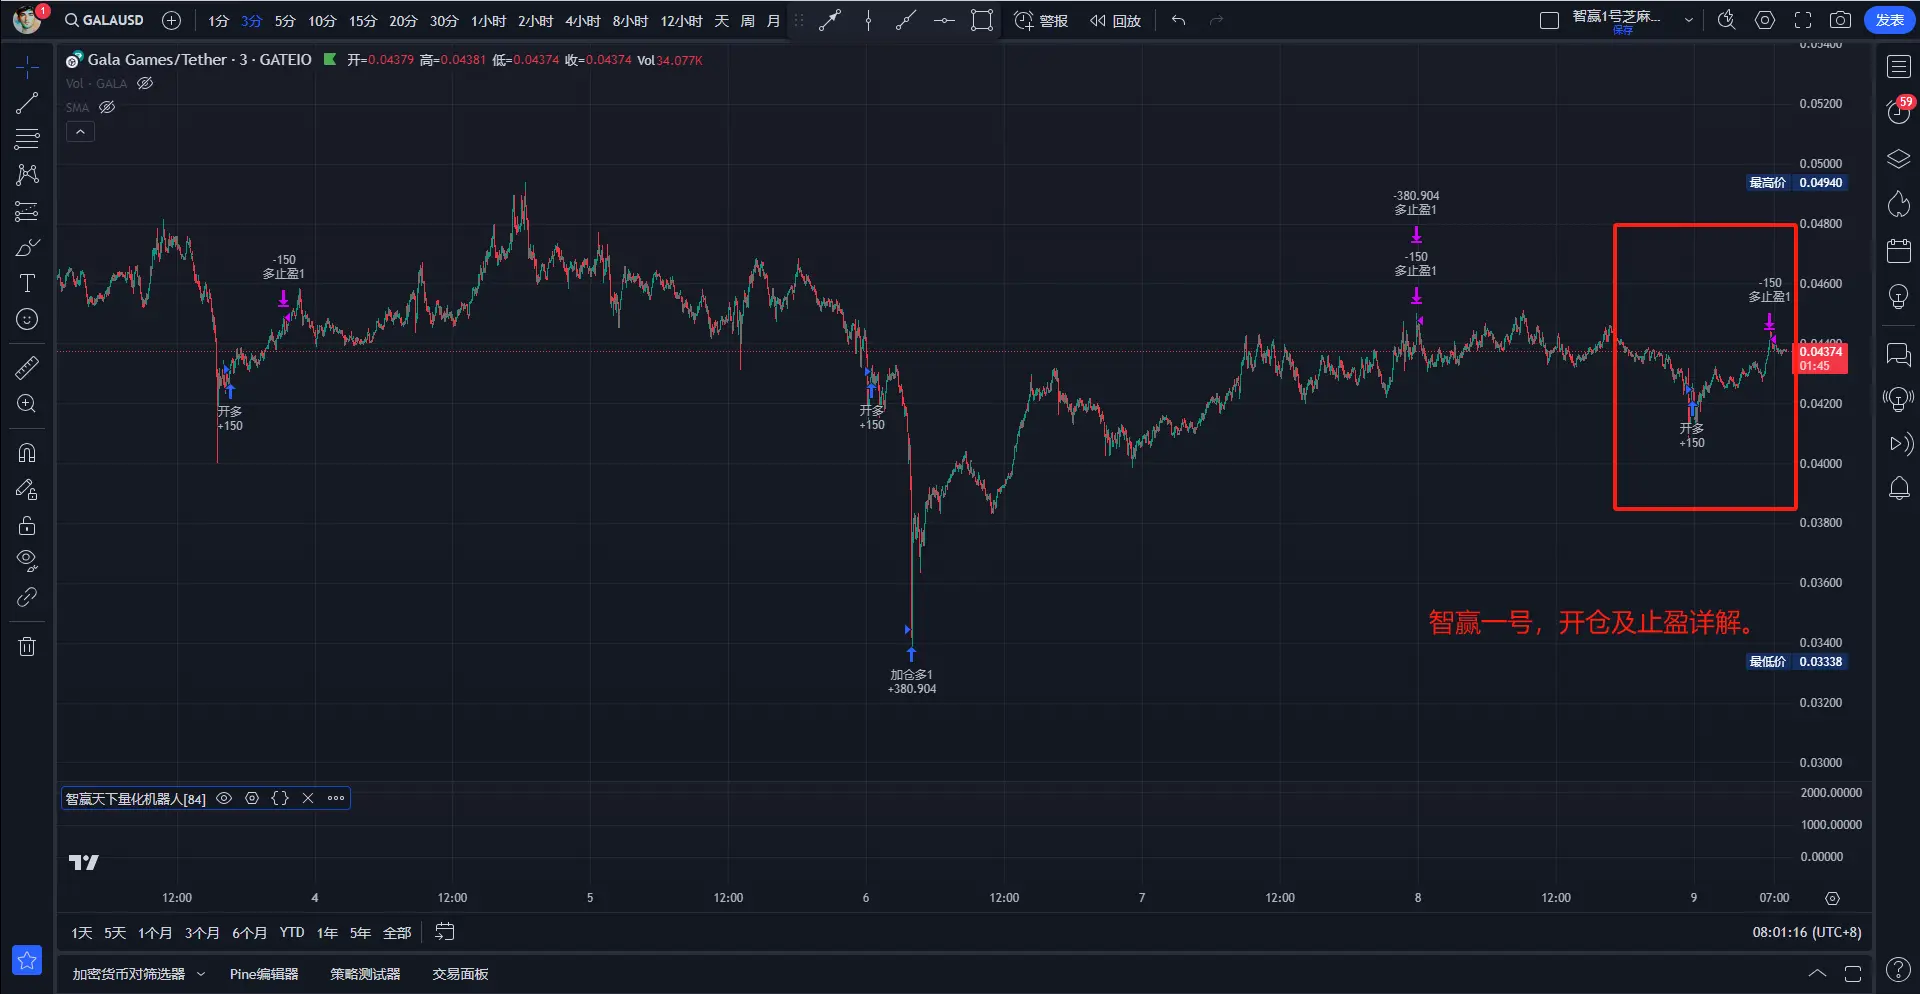The width and height of the screenshot is (1920, 994).
Task: Expand the layout name dropdown arrow
Action: pos(1689,20)
